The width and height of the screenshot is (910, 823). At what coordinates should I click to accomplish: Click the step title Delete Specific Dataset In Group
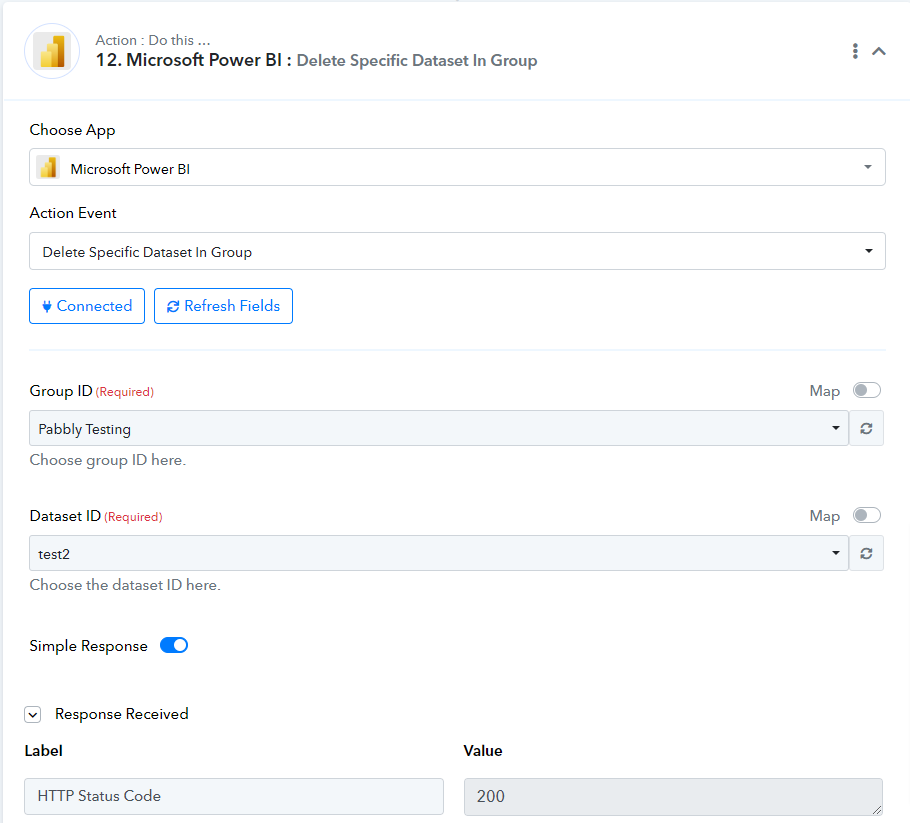point(417,60)
